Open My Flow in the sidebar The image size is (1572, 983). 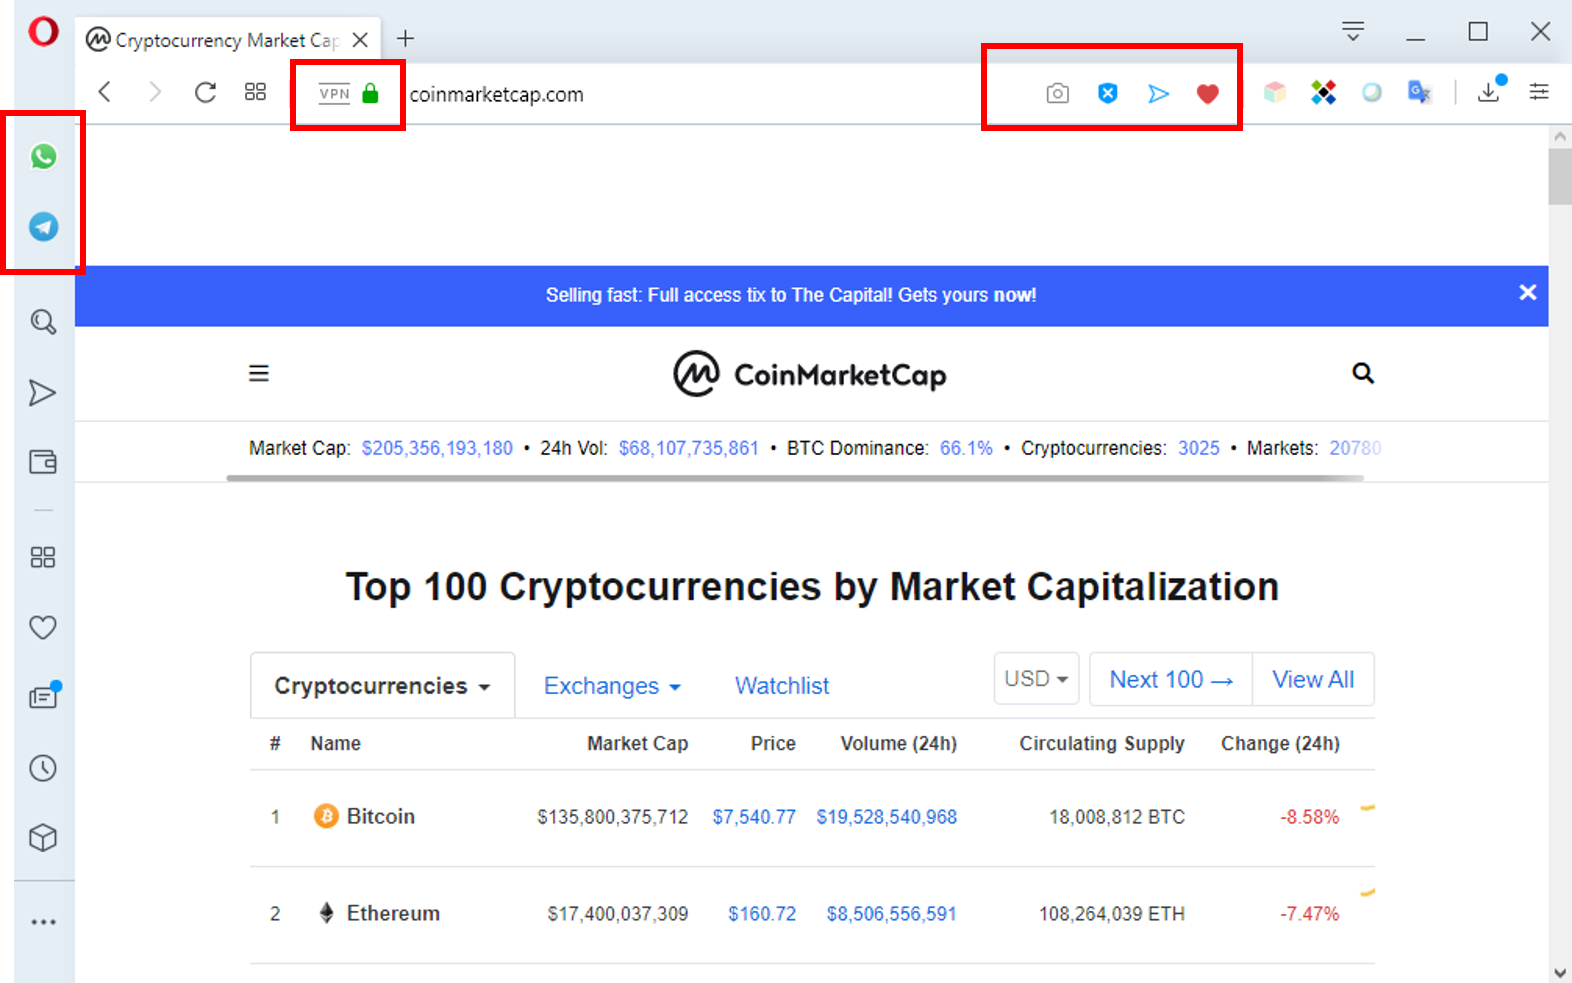click(x=42, y=393)
